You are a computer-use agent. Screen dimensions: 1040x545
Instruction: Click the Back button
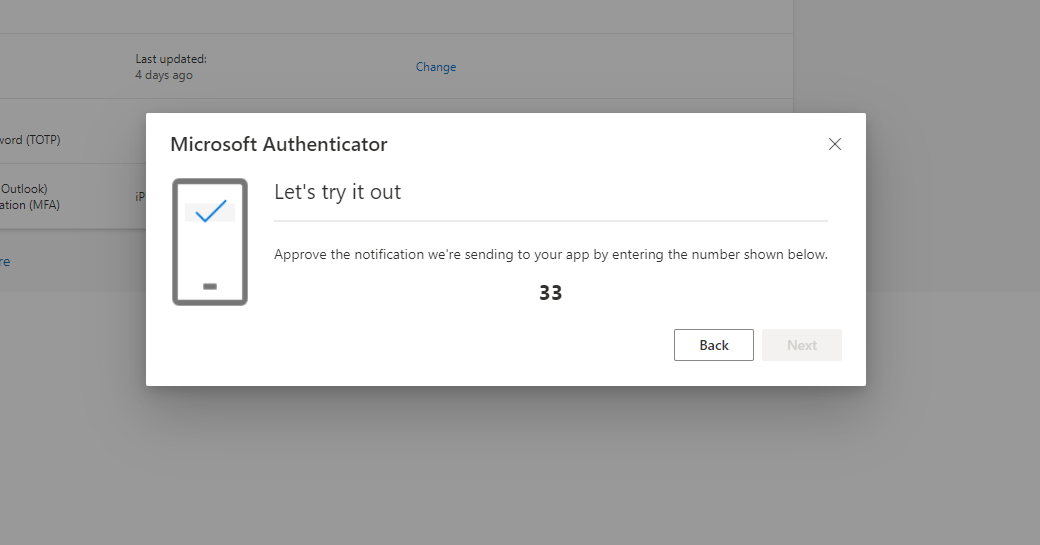[x=714, y=345]
